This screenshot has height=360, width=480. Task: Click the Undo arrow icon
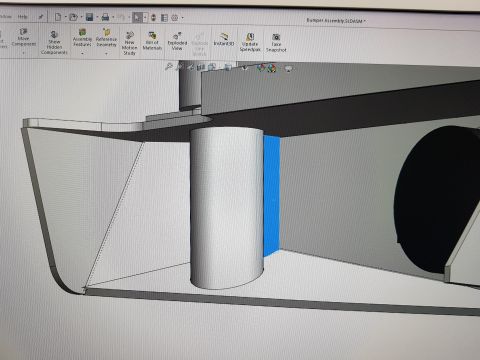[122, 17]
